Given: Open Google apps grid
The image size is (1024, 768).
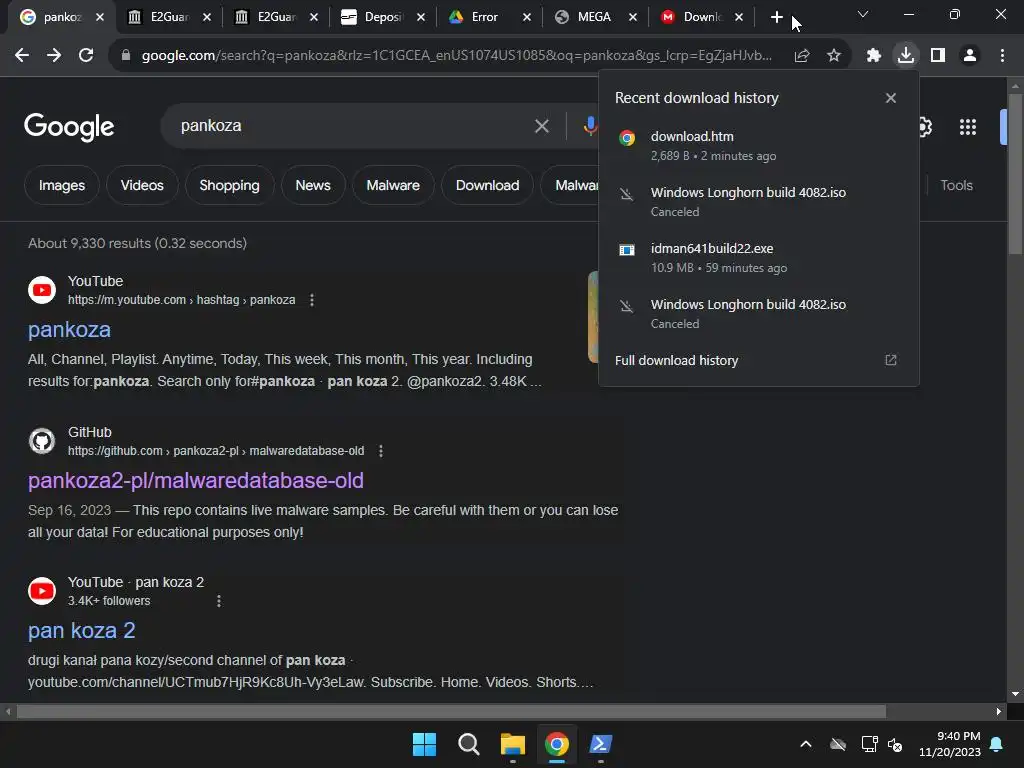Looking at the screenshot, I should coord(968,127).
